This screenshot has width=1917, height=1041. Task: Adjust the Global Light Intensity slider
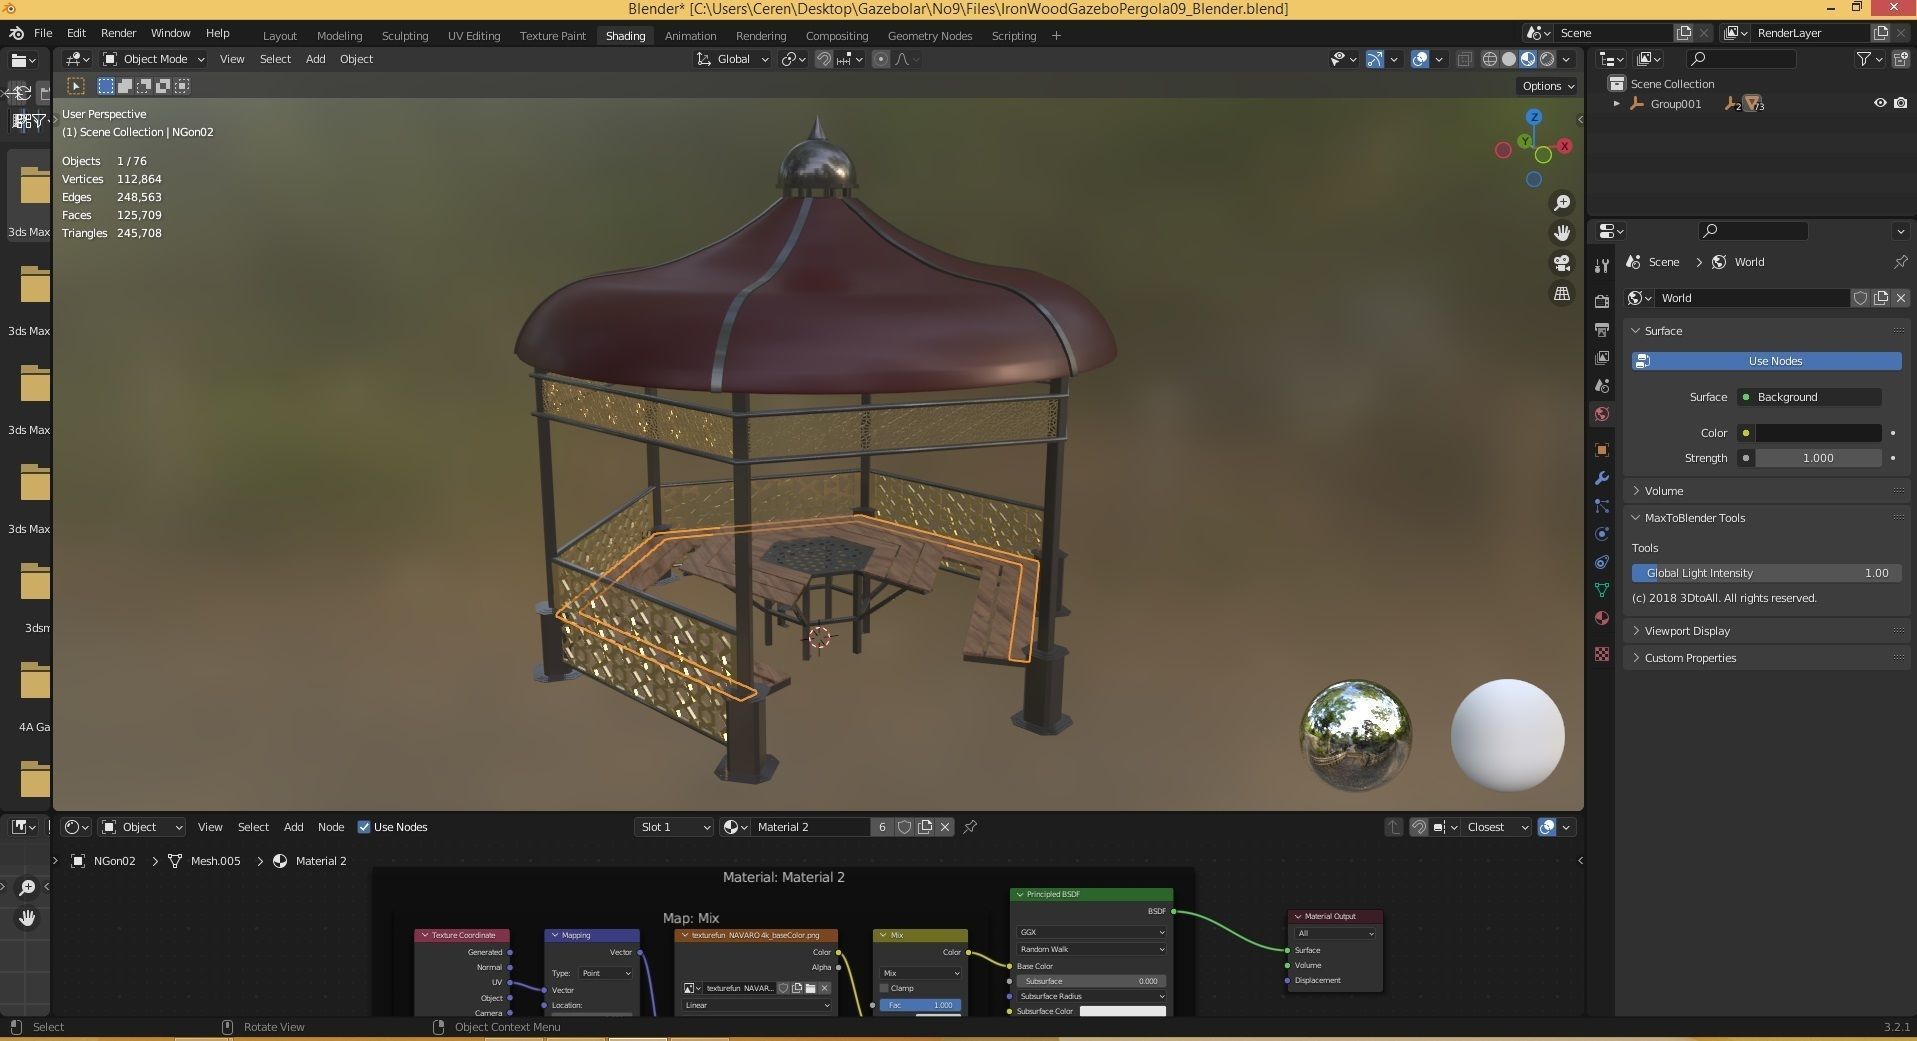(1766, 573)
